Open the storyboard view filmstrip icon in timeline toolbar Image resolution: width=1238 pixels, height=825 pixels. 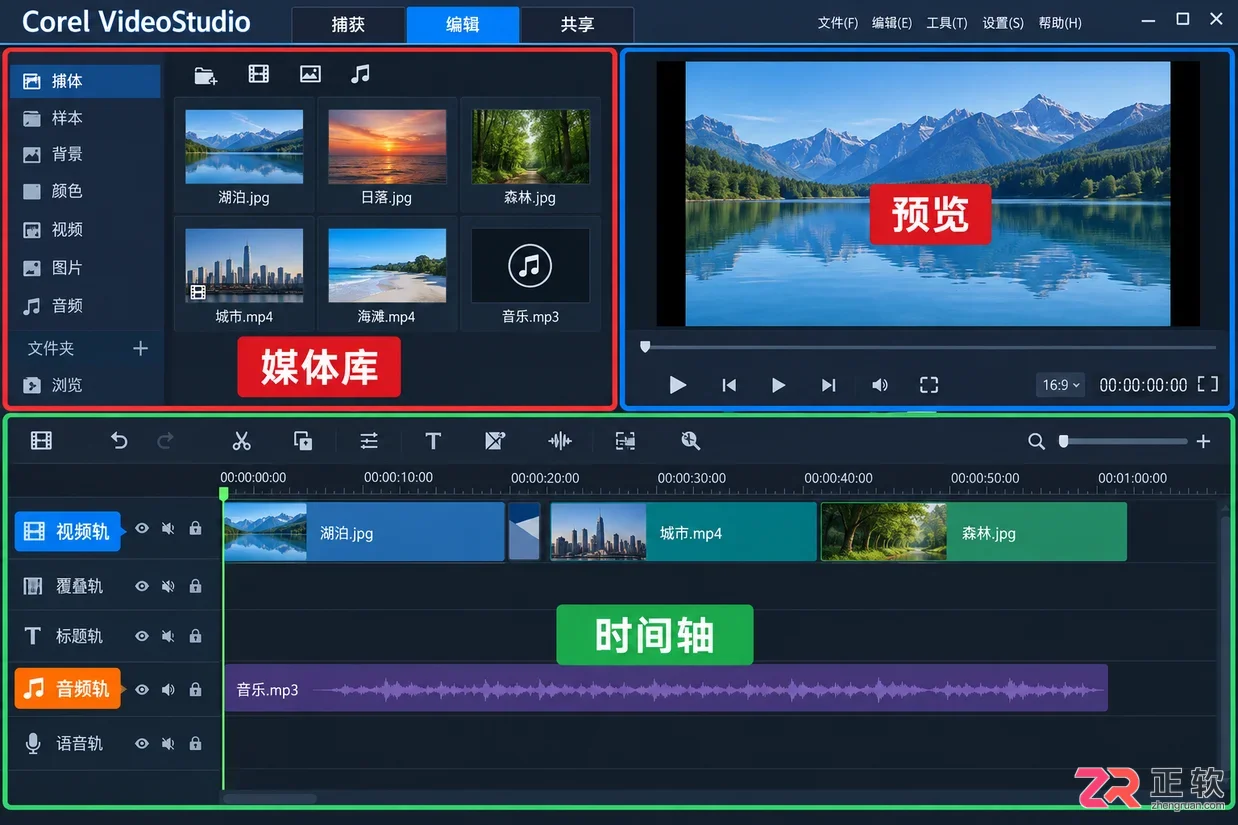click(x=41, y=441)
